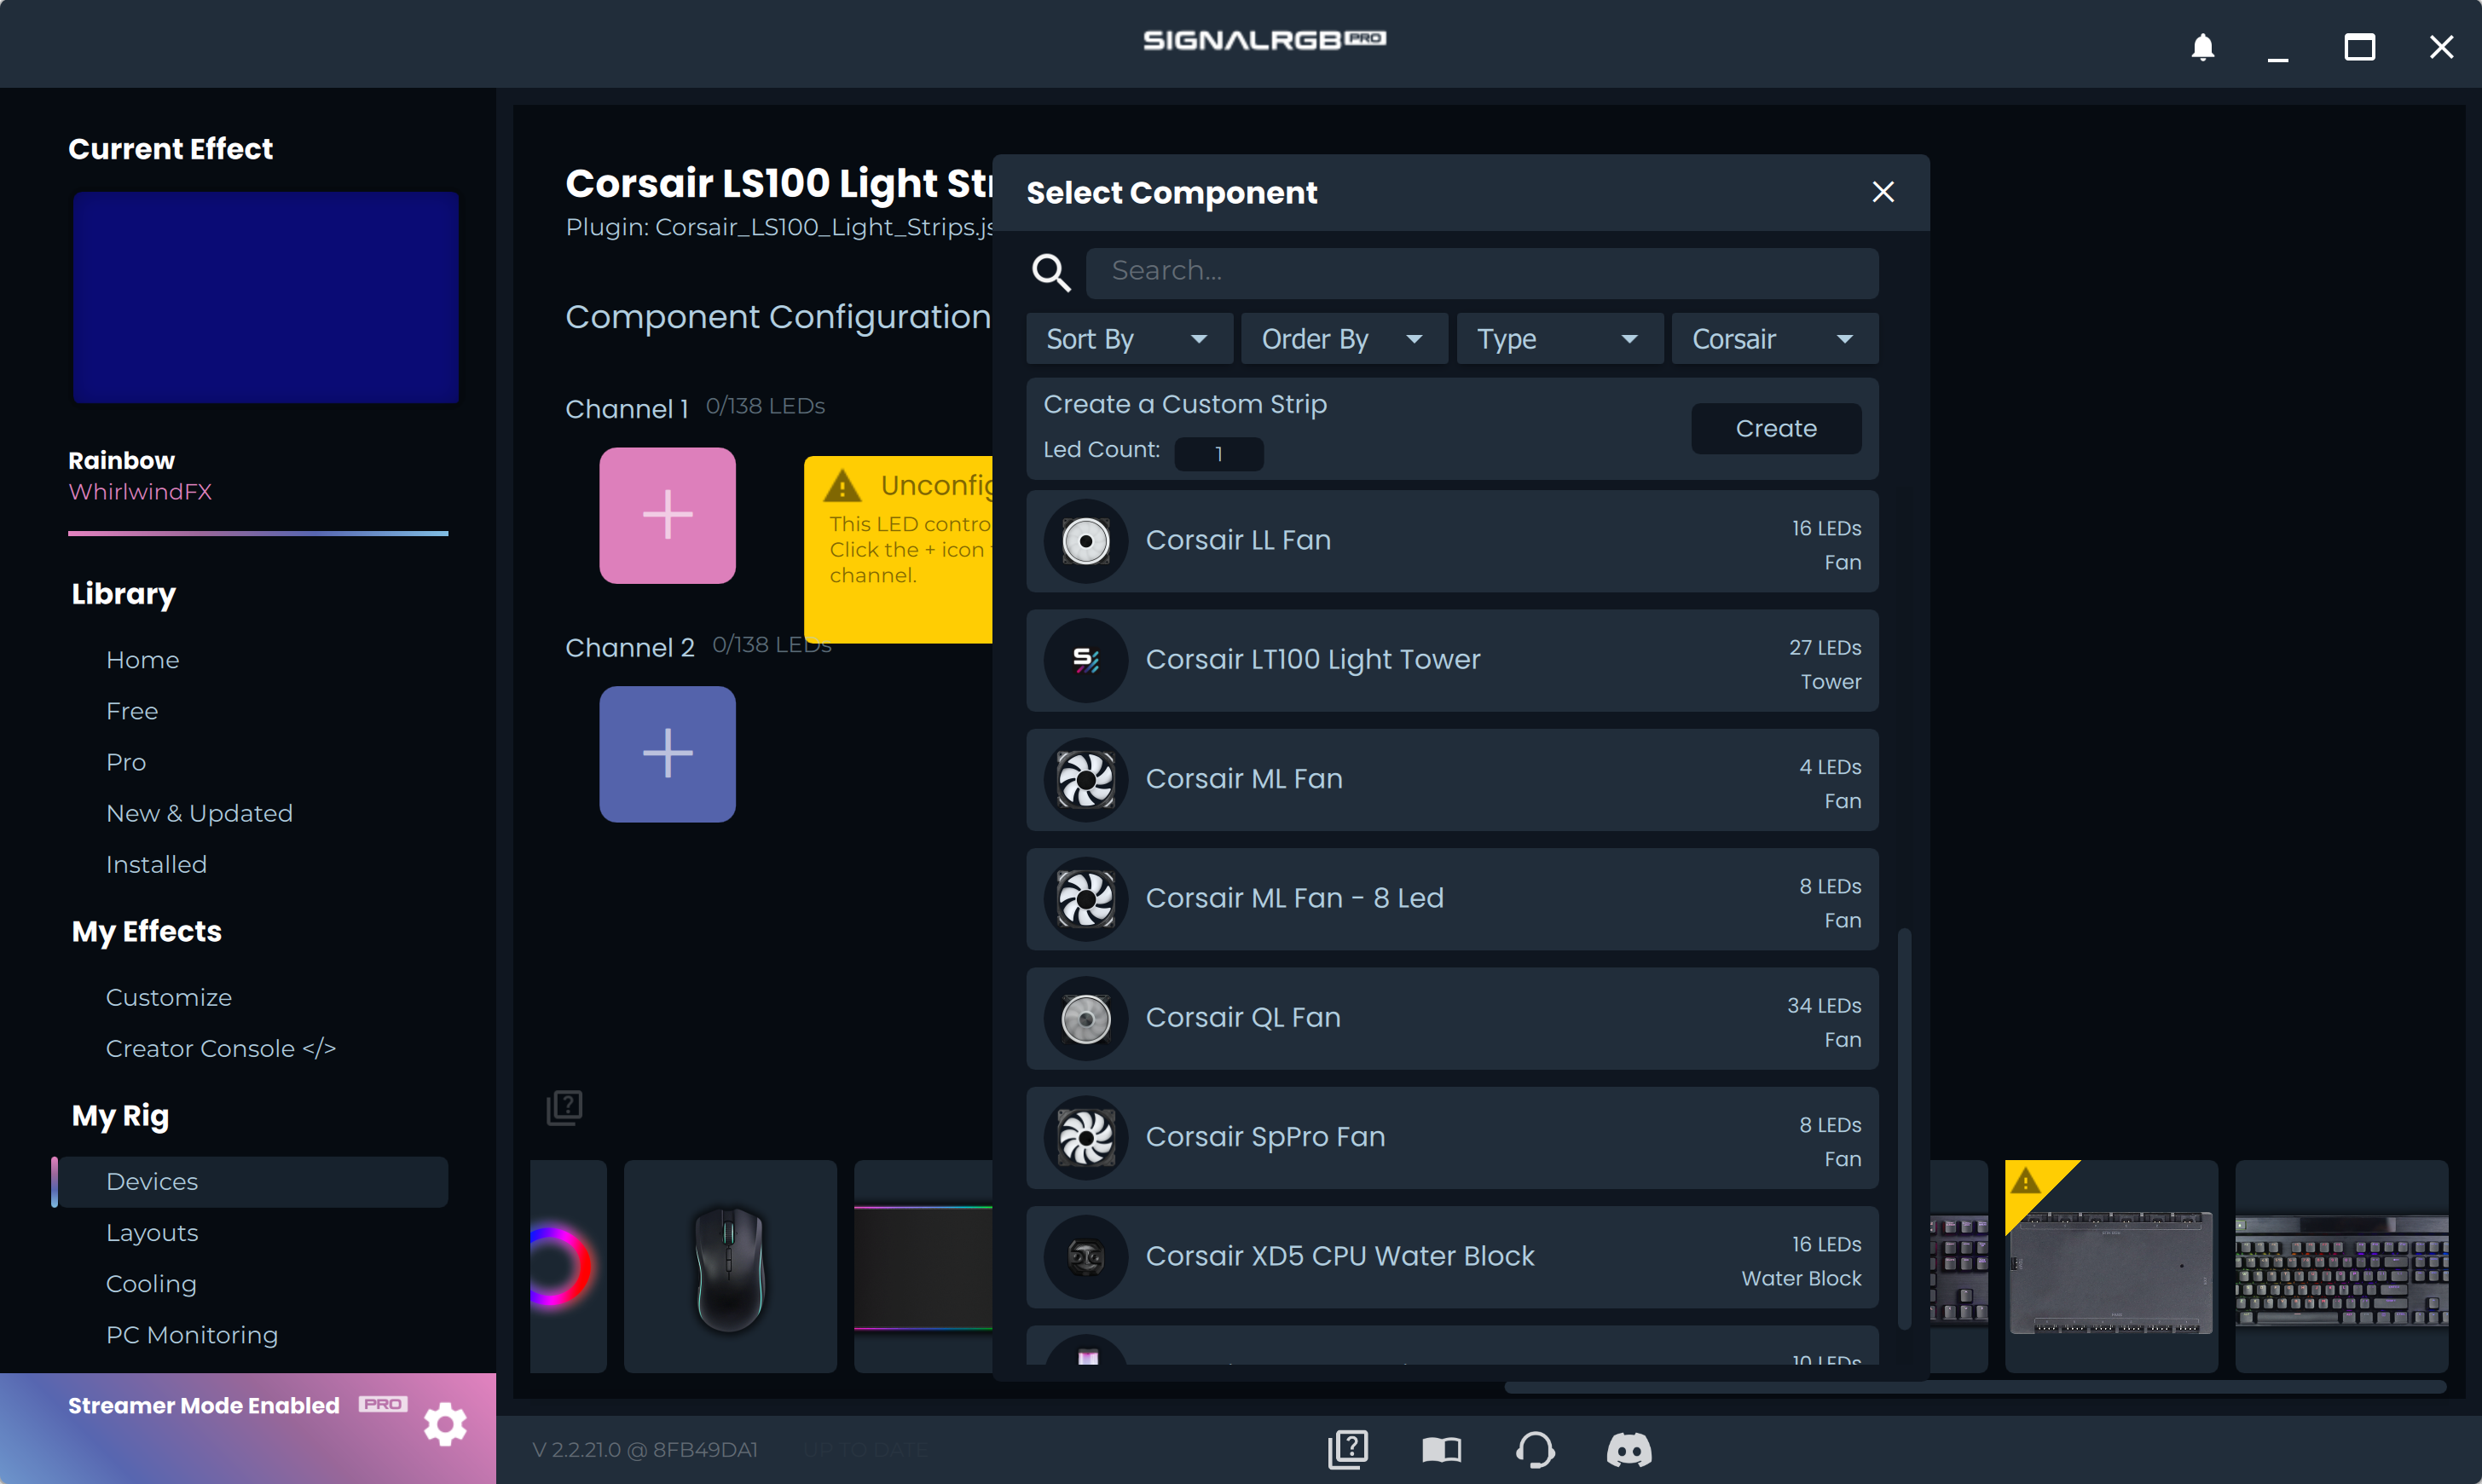This screenshot has height=1484, width=2482.
Task: Open Customize under My Effects
Action: 168,997
